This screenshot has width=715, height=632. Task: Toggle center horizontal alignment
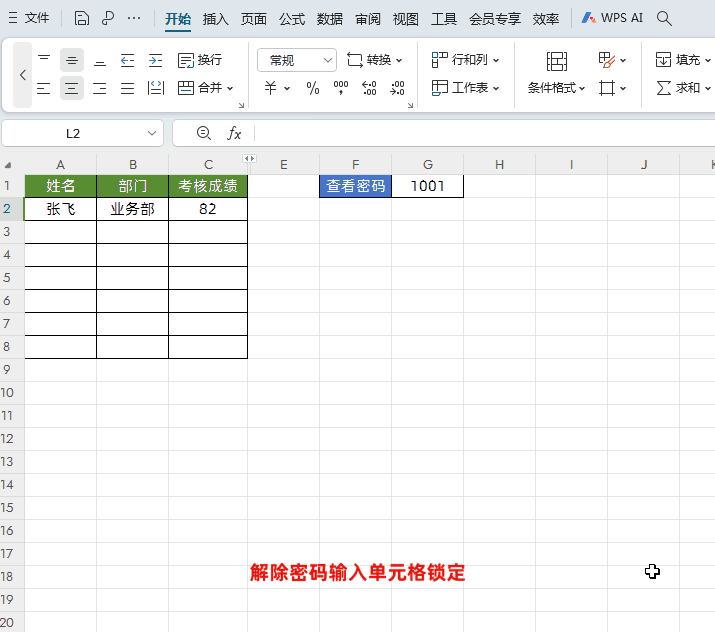coord(71,88)
